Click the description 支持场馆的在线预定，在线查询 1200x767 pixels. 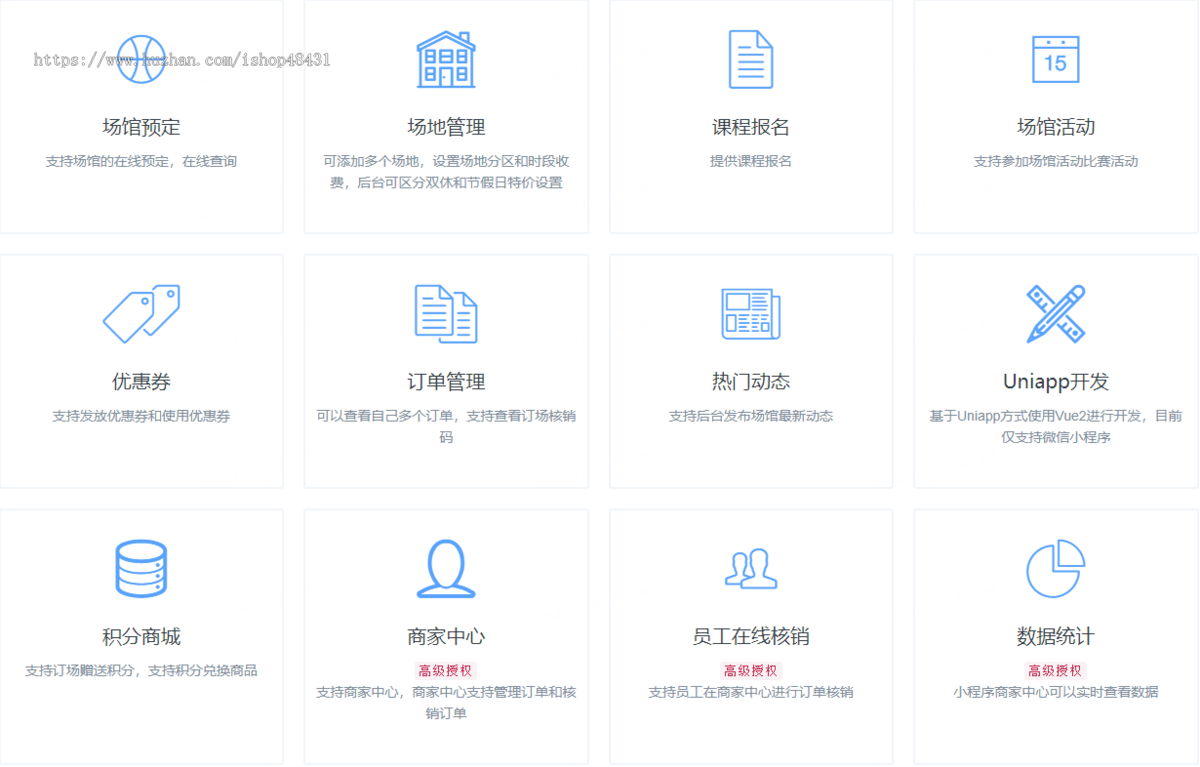point(141,161)
